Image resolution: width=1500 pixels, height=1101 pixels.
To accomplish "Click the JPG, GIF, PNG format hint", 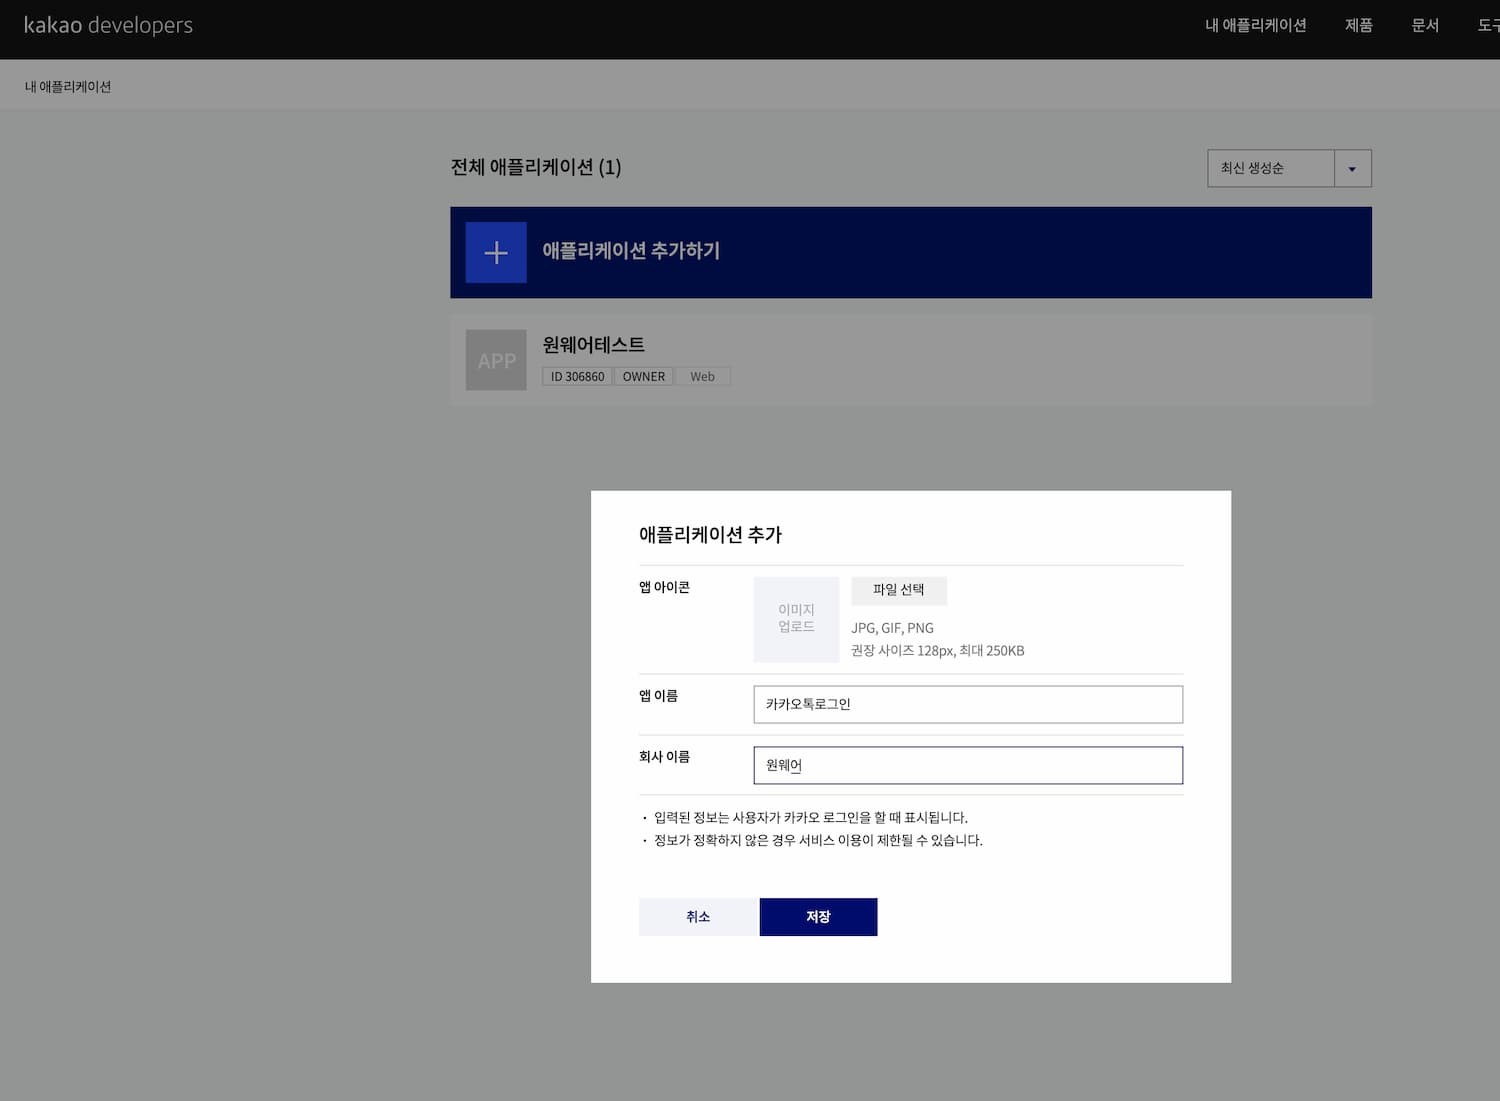I will coord(892,628).
